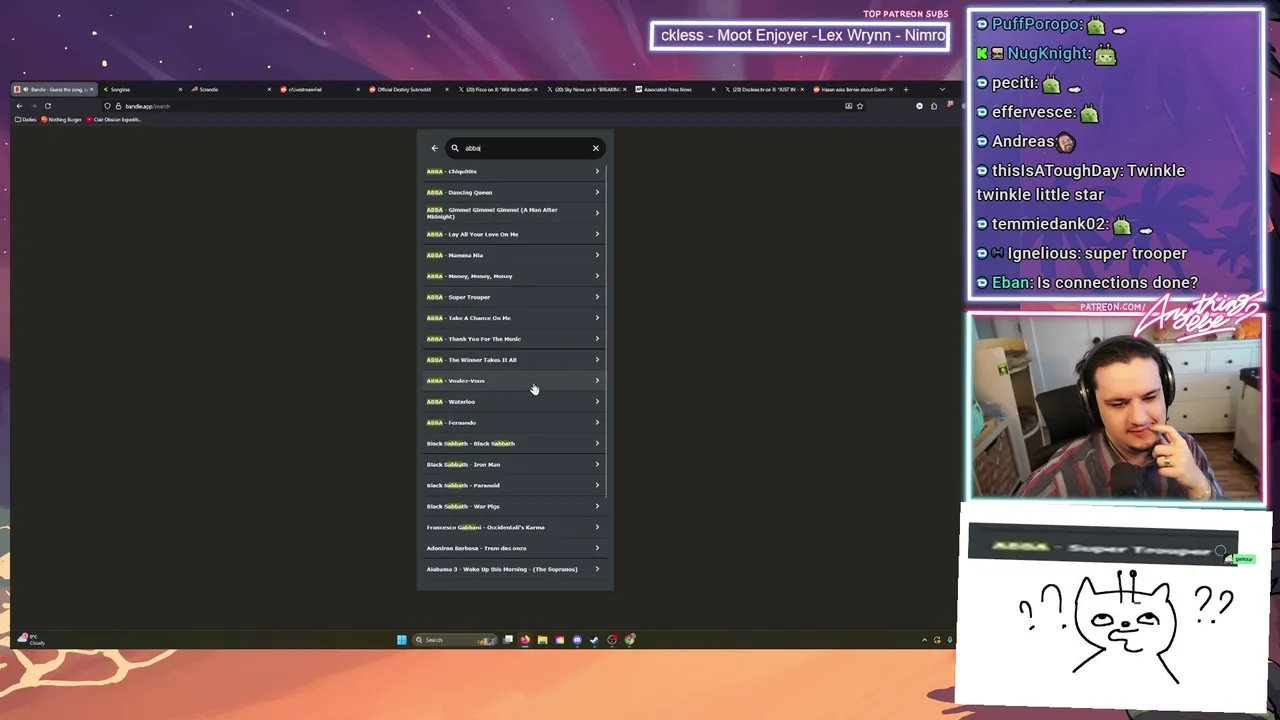The height and width of the screenshot is (720, 1280).
Task: Open chevron for The Winner Takes It All
Action: (x=597, y=360)
